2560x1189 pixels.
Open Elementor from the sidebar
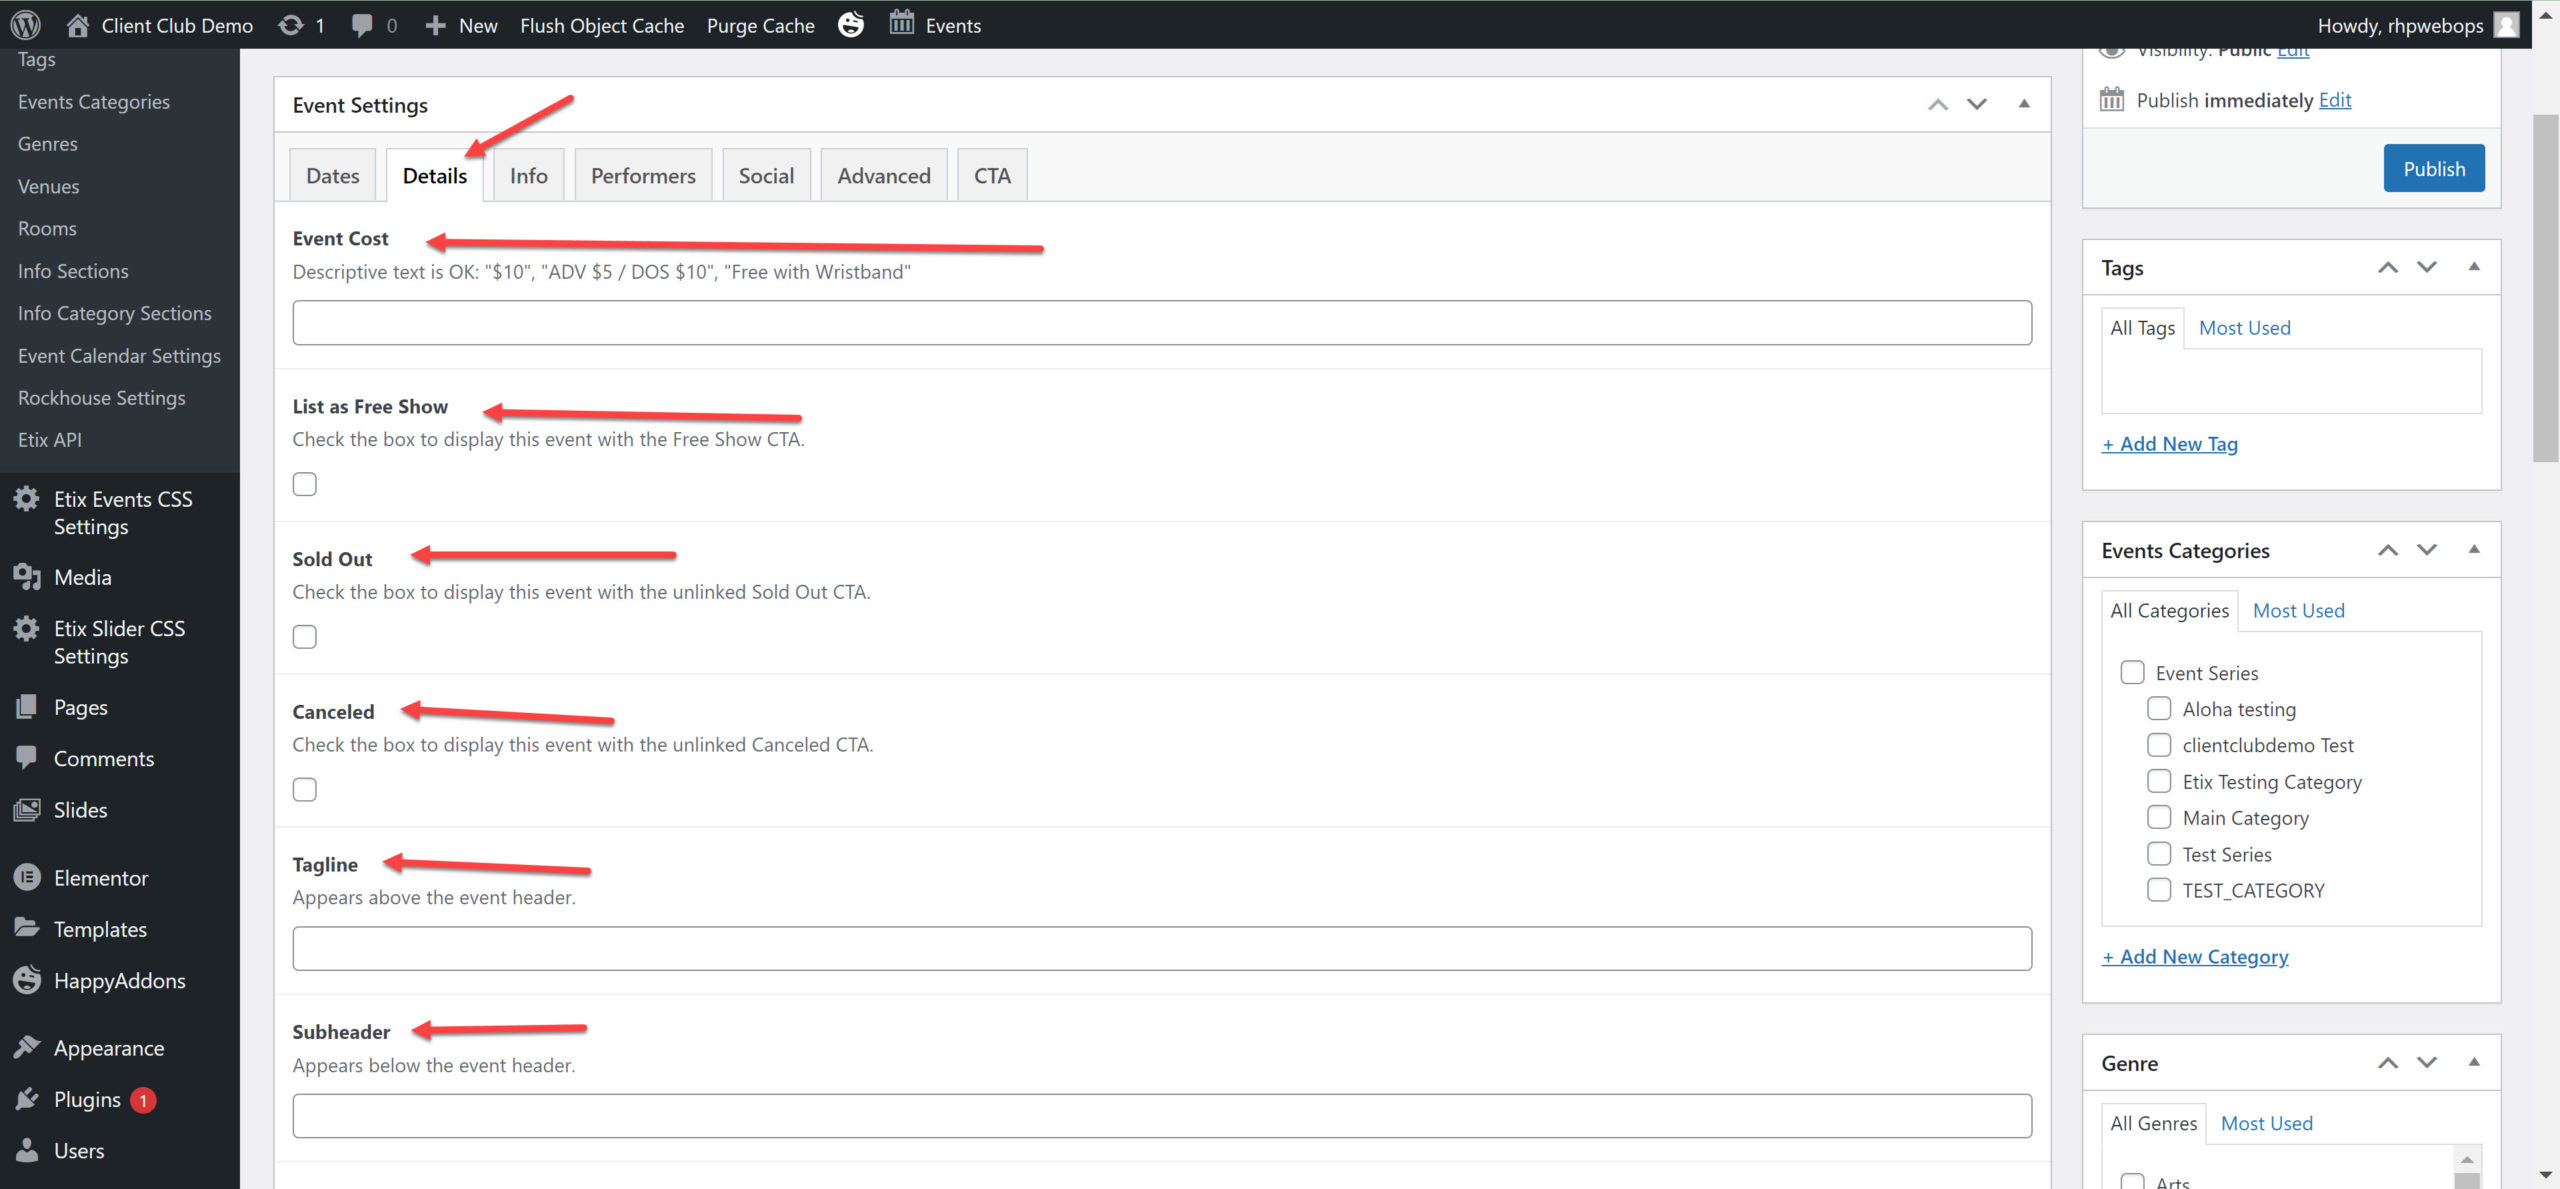100,877
